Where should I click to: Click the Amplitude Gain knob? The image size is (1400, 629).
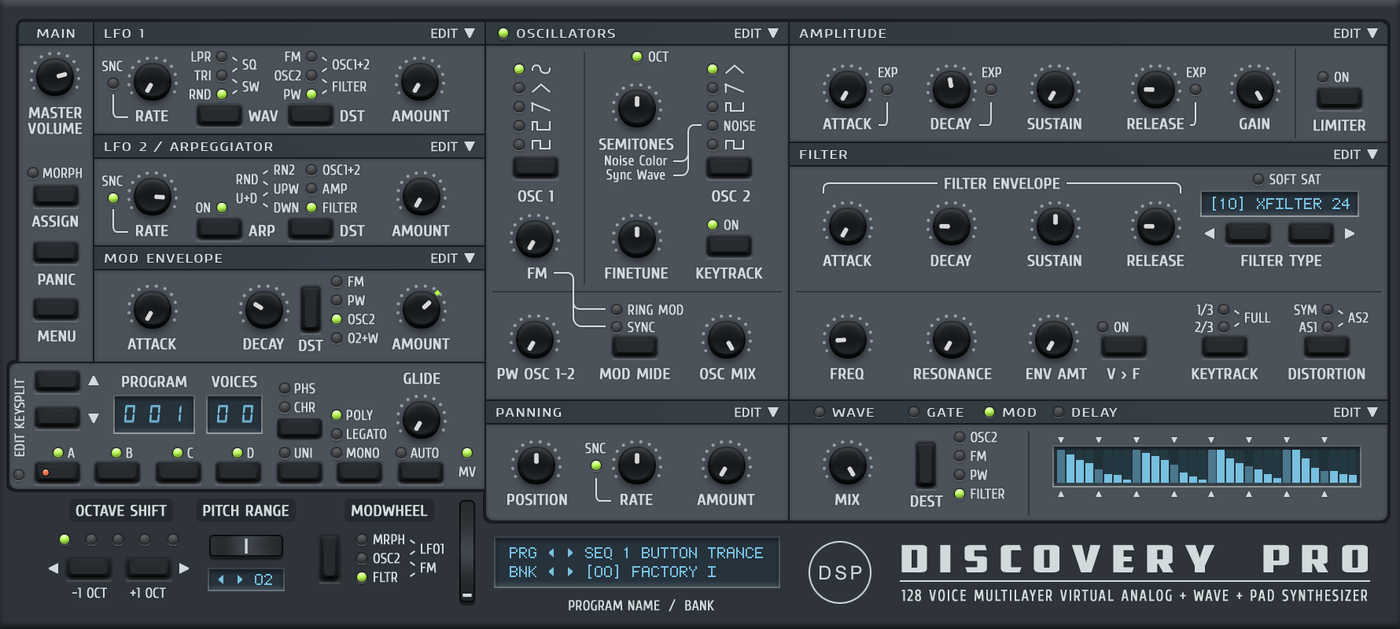(1254, 89)
